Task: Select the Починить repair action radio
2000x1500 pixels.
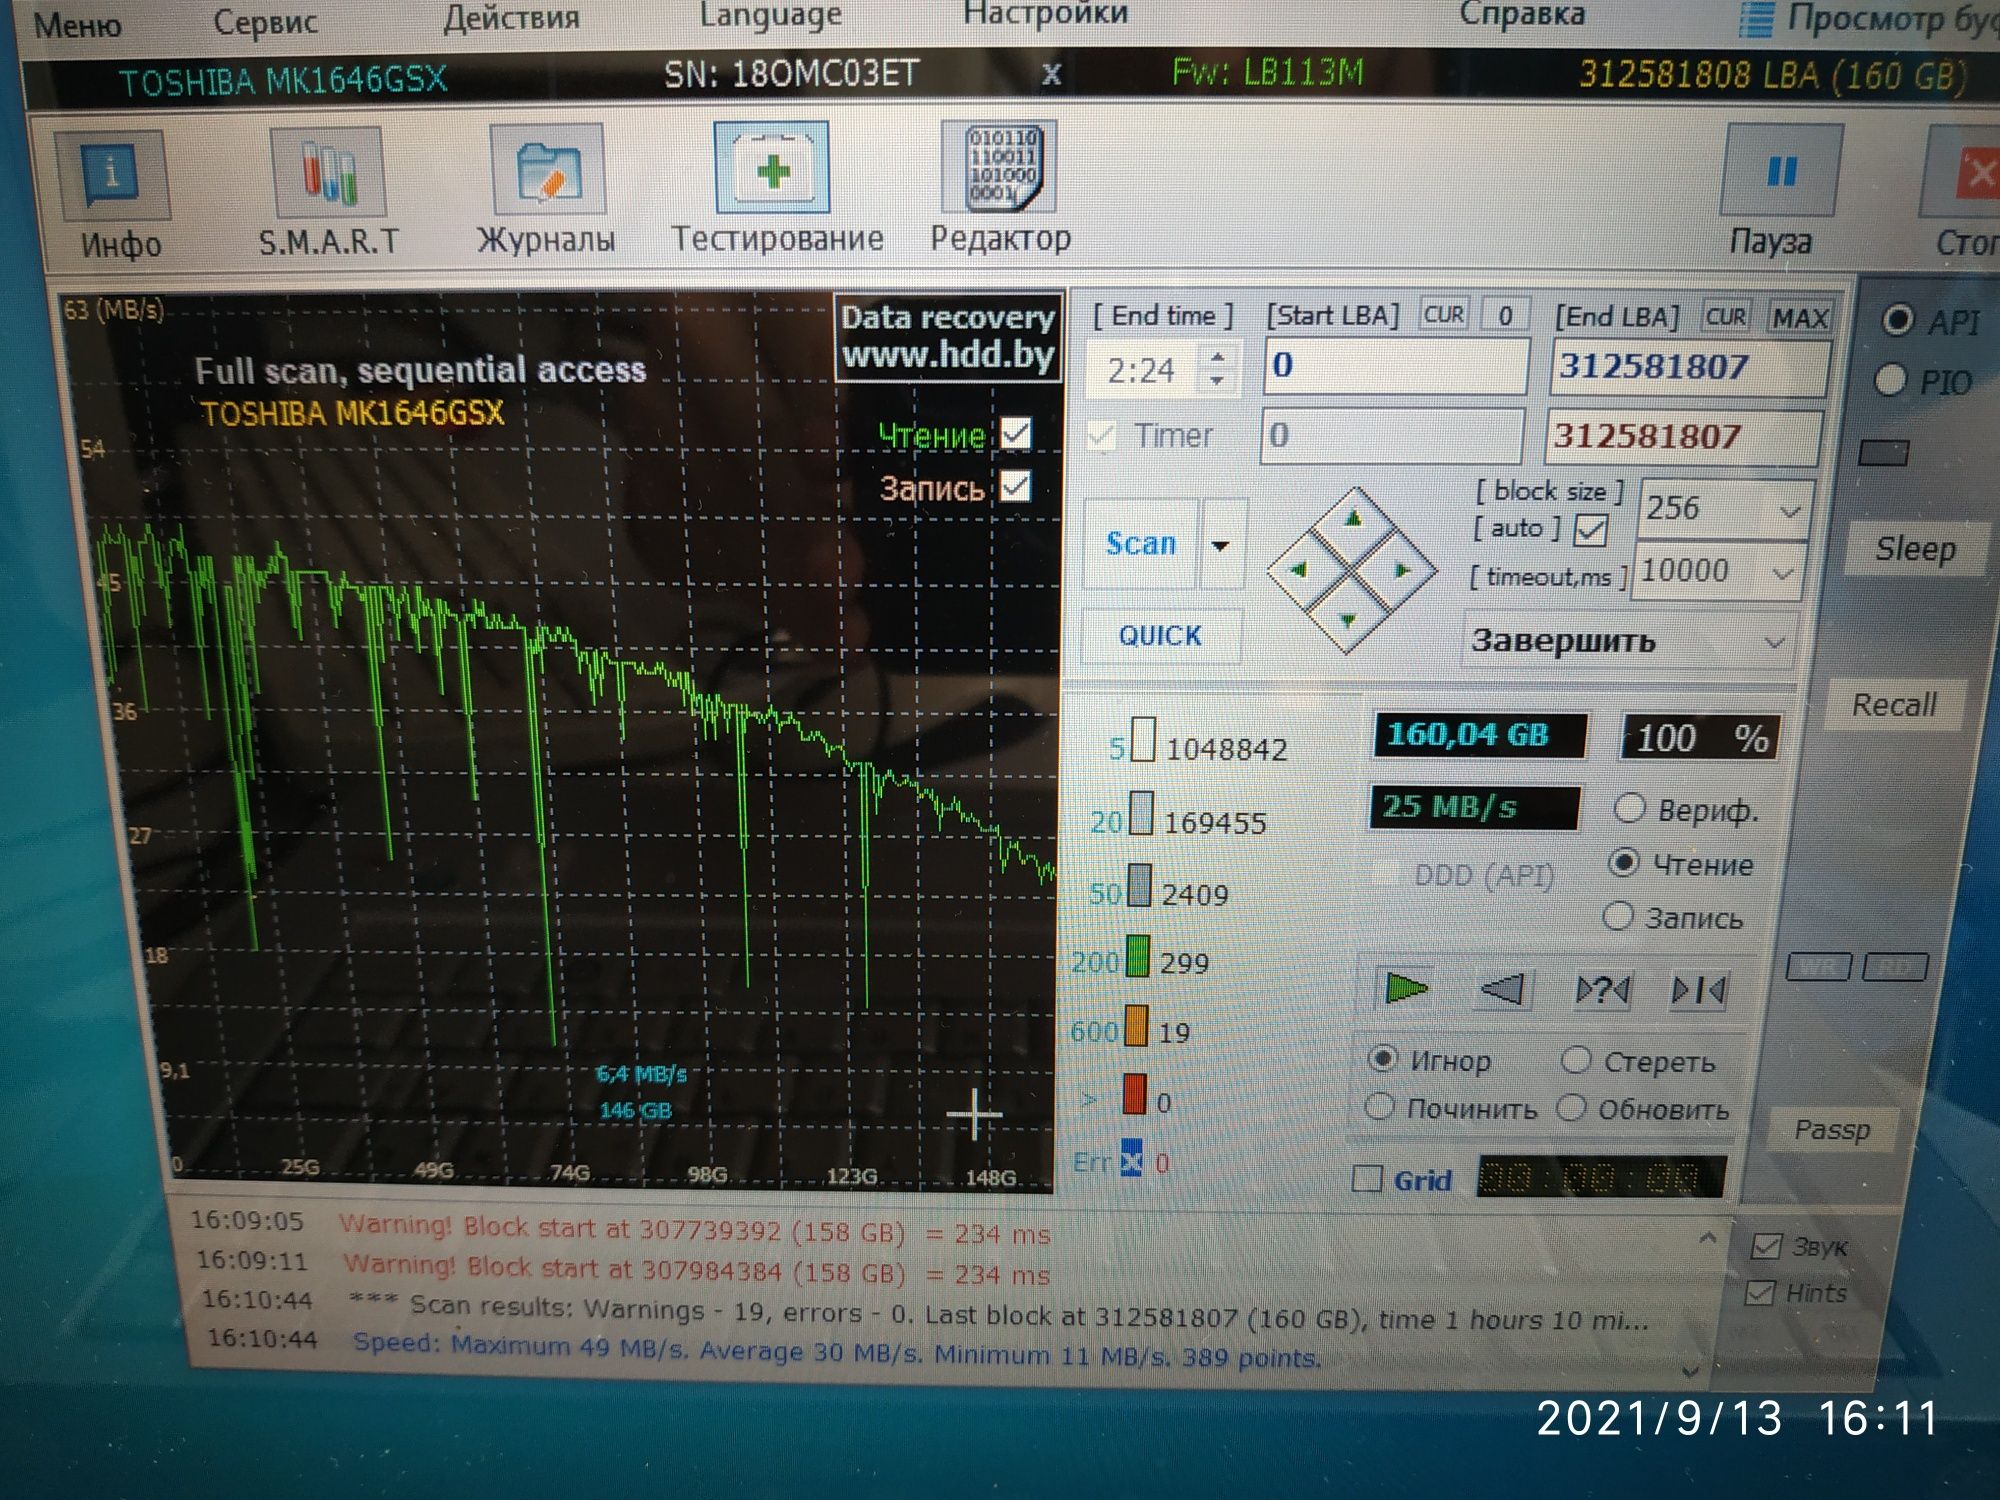Action: point(1380,1106)
